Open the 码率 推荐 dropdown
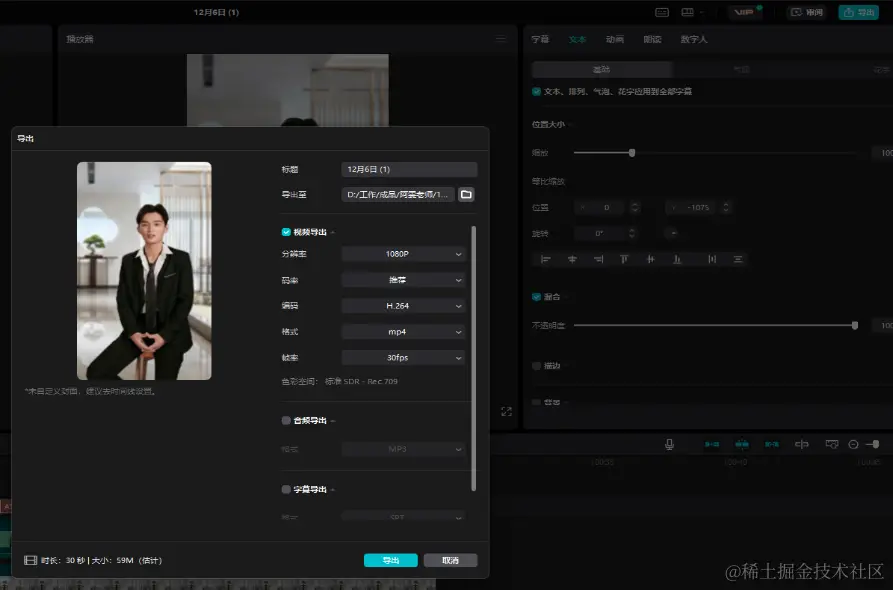This screenshot has width=893, height=590. (x=403, y=280)
